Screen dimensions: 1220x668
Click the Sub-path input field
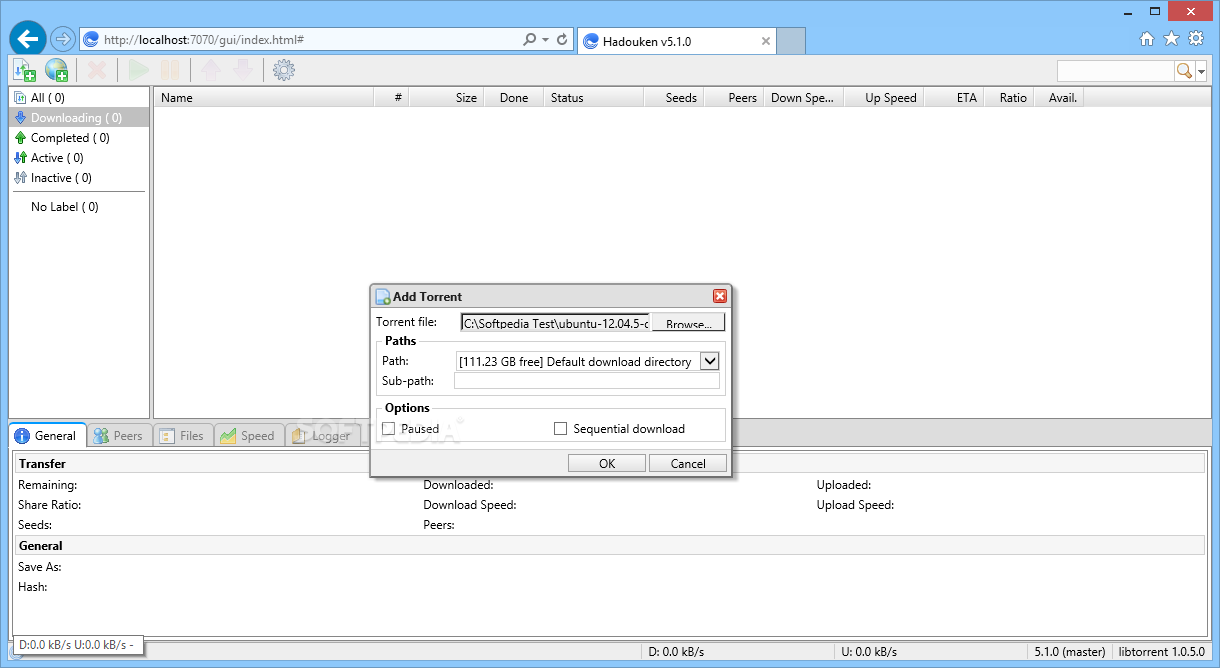587,381
